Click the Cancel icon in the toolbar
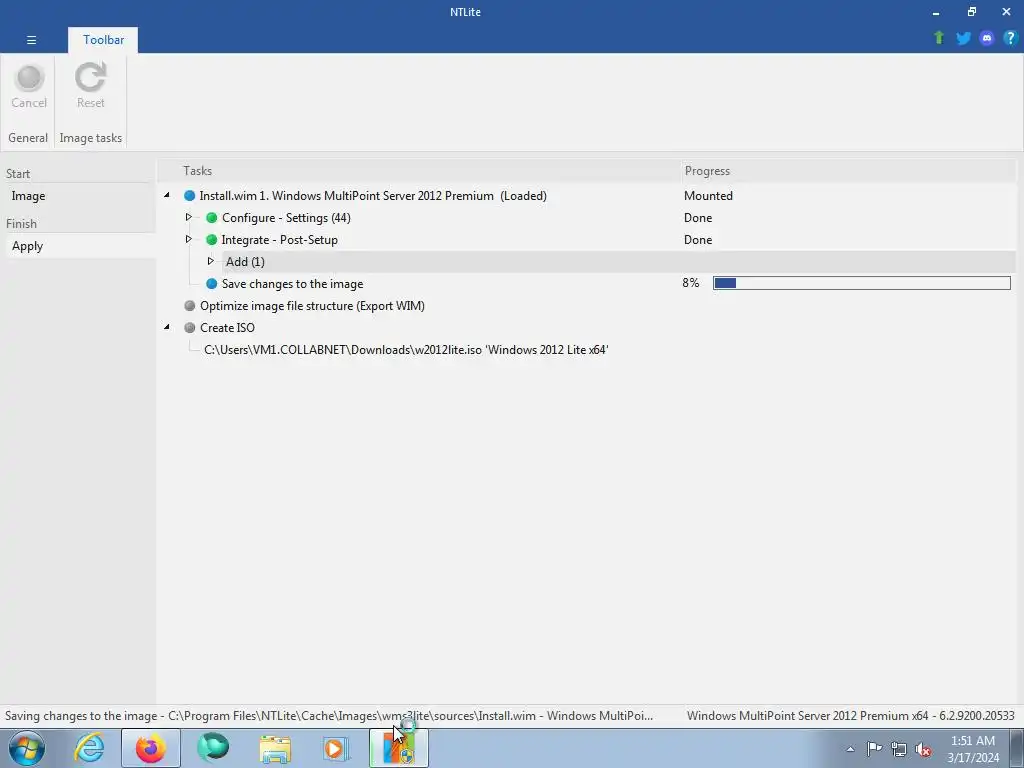The height and width of the screenshot is (768, 1024). point(29,78)
